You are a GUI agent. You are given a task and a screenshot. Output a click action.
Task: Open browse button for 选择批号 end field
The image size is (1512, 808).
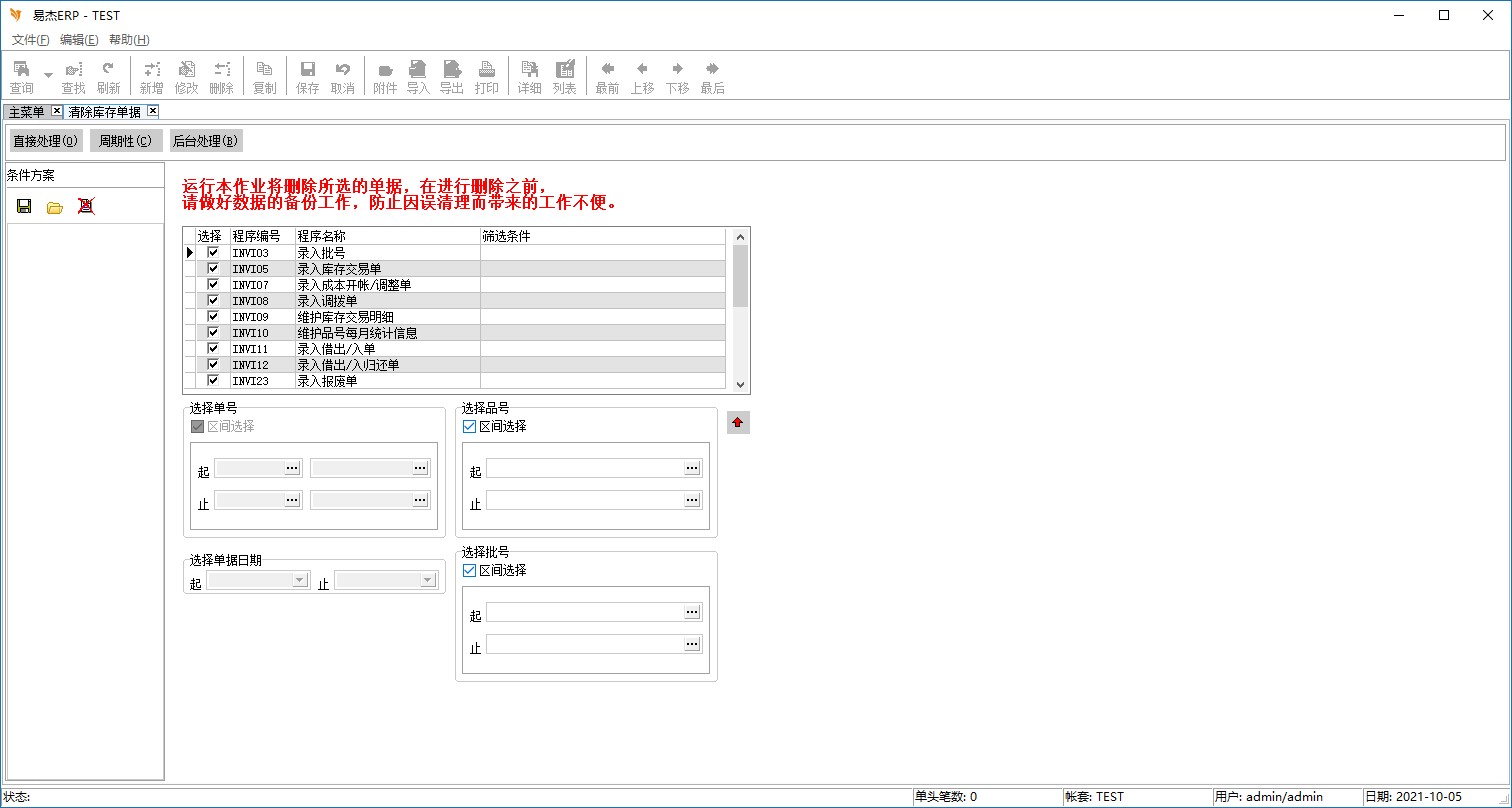click(x=692, y=645)
